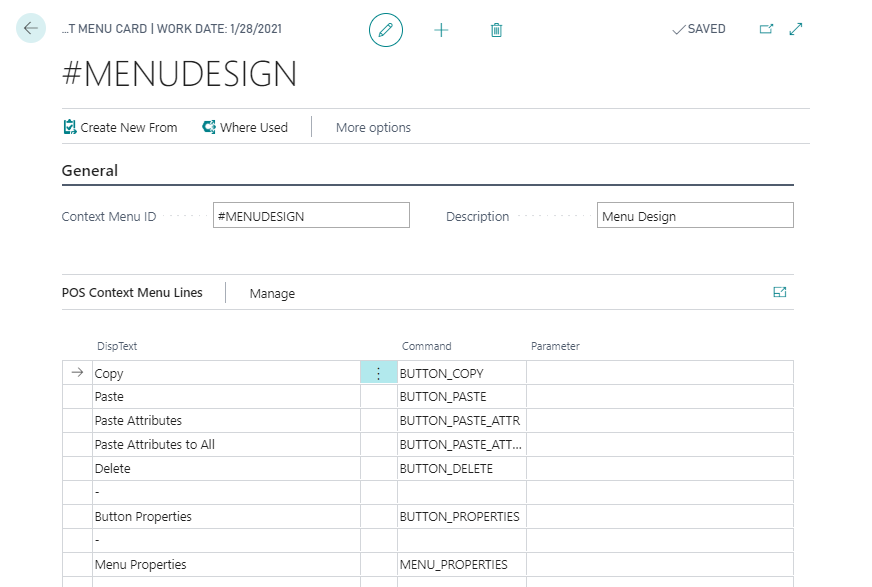Click the Description field
872x587 pixels.
coord(695,216)
